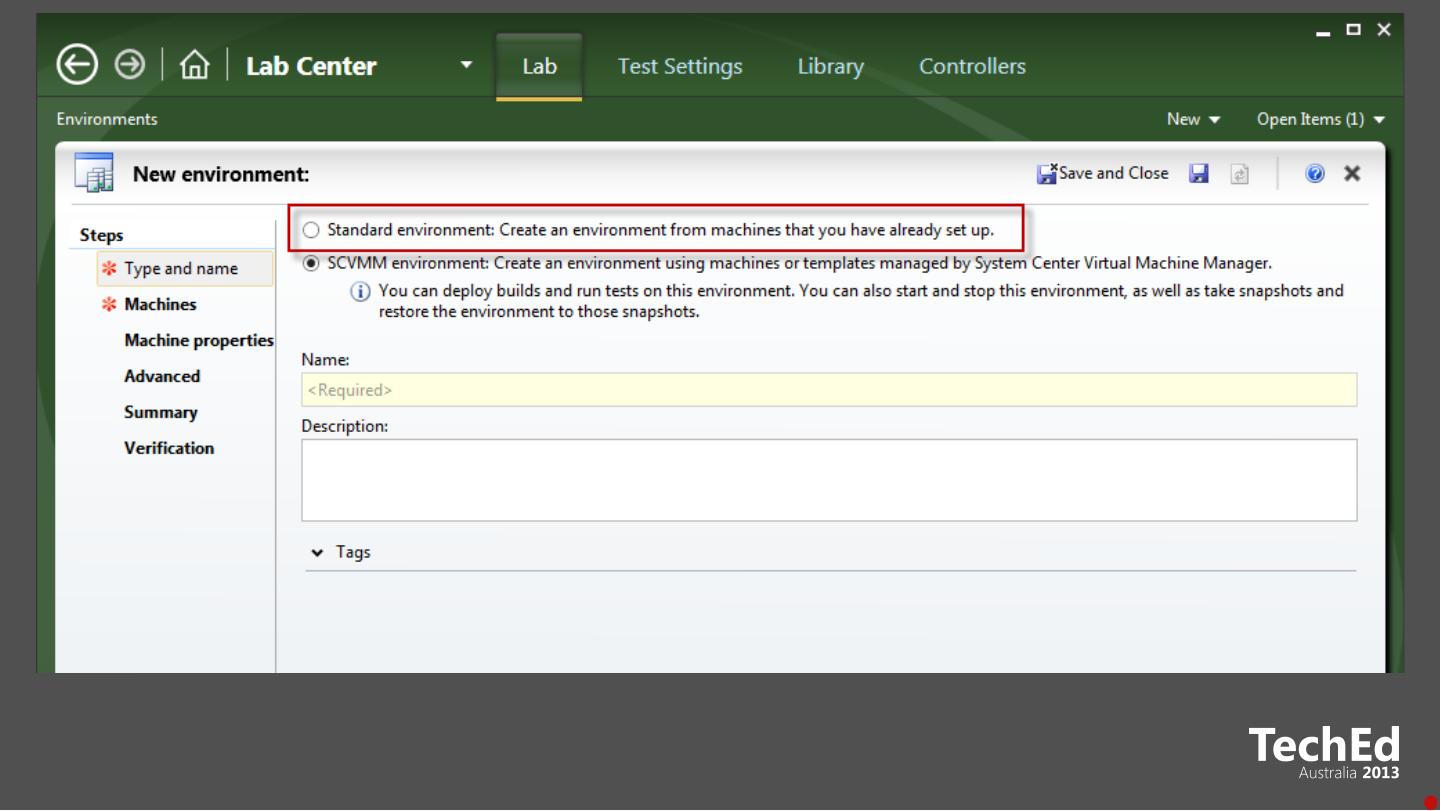Image resolution: width=1441 pixels, height=811 pixels.
Task: Go to the Machines step
Action: (x=160, y=304)
